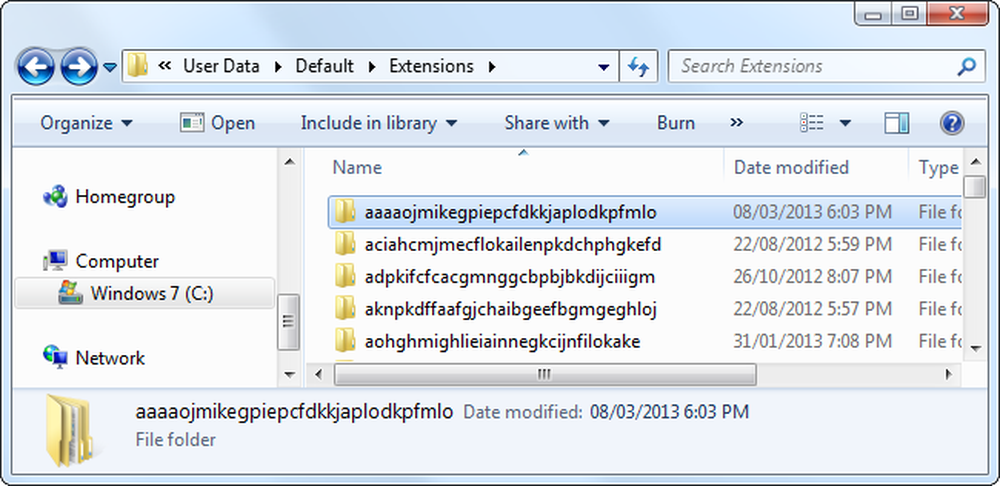Click the Search Extensions input field
This screenshot has width=1000, height=486.
tap(815, 66)
